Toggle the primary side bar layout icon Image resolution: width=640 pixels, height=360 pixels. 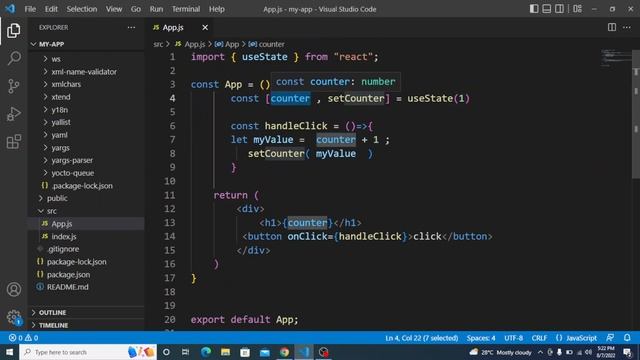point(534,9)
